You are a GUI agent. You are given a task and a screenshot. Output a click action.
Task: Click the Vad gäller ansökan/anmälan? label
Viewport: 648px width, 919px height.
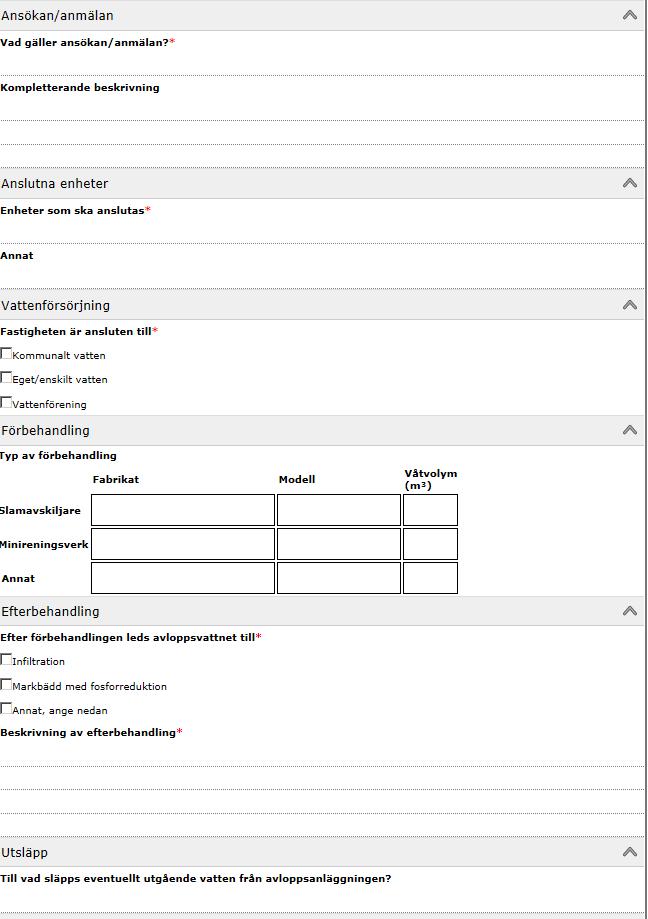click(85, 42)
